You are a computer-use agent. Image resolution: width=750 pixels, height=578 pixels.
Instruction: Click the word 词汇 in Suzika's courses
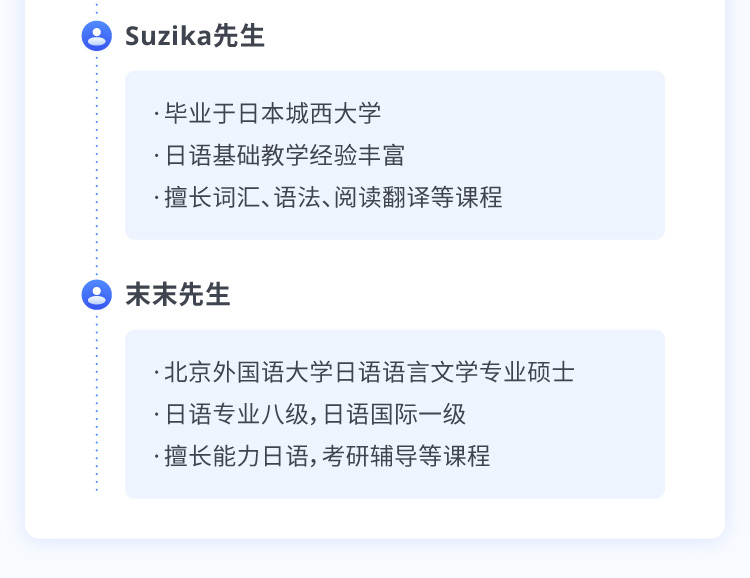coord(235,197)
